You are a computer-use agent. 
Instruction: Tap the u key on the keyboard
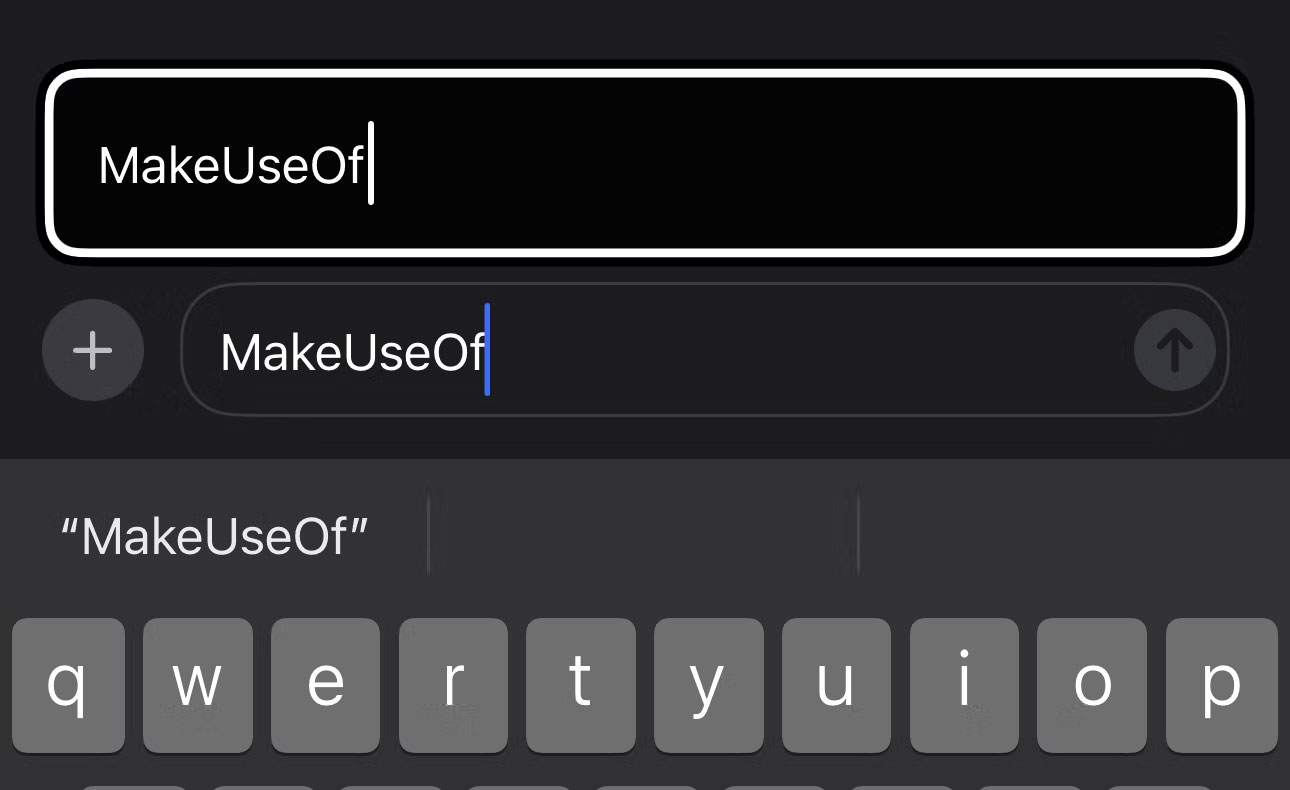pos(836,685)
